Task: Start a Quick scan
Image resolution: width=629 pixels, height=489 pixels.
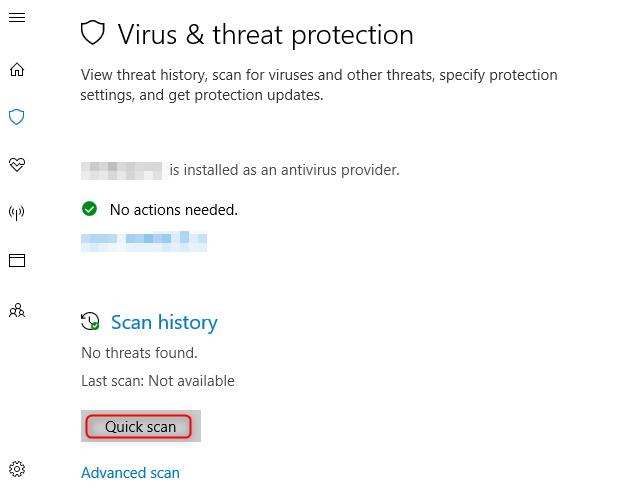Action: point(139,427)
